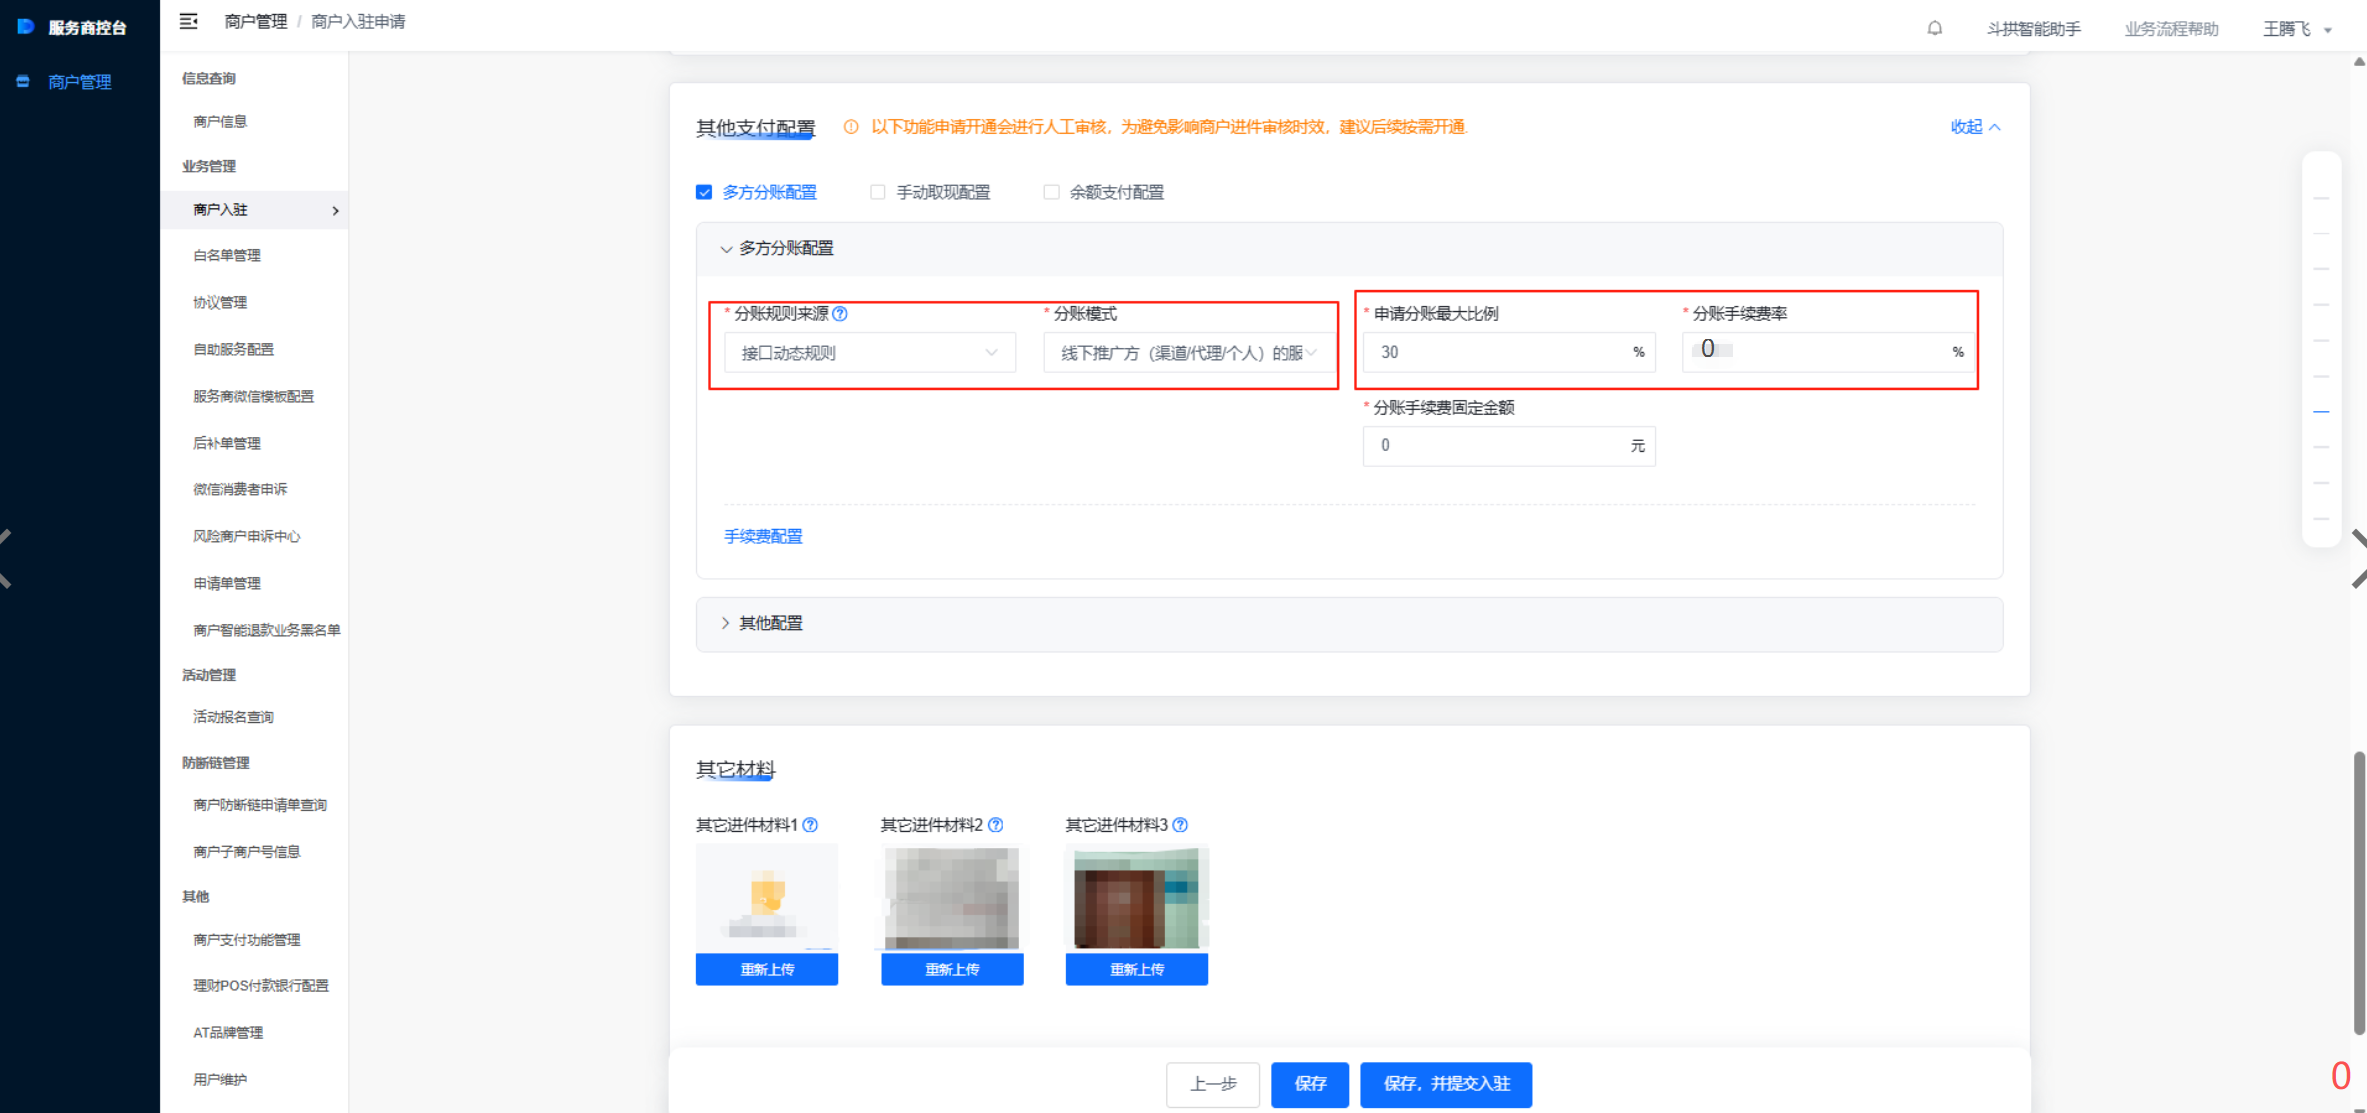Open 其它进件材料1 image thumbnail
The image size is (2367, 1113).
[x=767, y=897]
